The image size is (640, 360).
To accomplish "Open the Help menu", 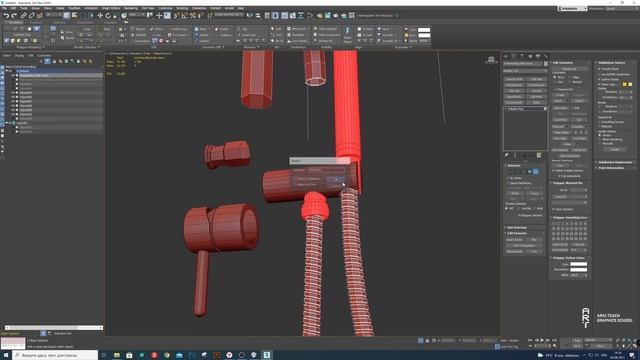I will [x=241, y=8].
